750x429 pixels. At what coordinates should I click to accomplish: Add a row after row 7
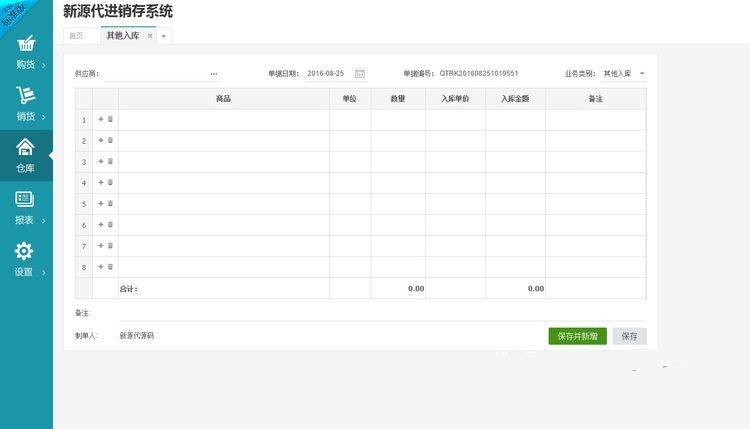[x=101, y=245]
